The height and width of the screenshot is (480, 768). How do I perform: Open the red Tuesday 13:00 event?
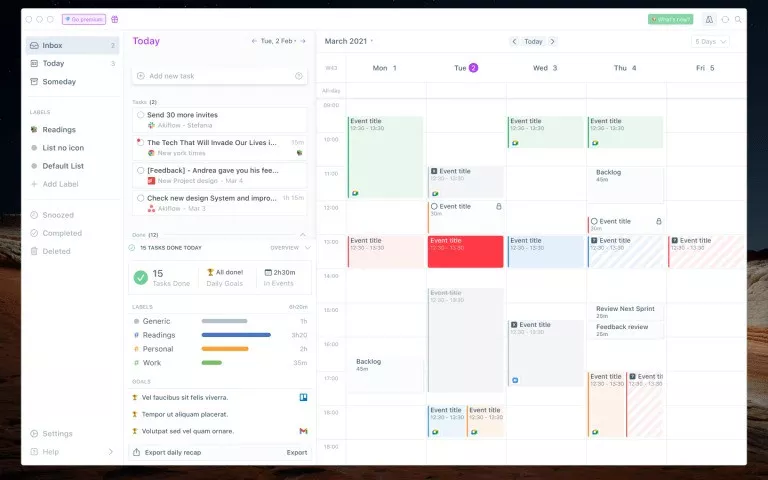[465, 252]
